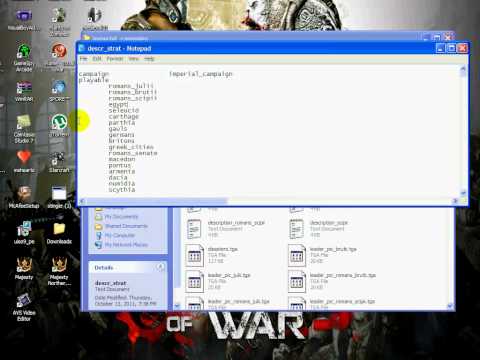Click the 'macedon' line in Notepad
Screen dimensions: 480x360
tap(122, 159)
